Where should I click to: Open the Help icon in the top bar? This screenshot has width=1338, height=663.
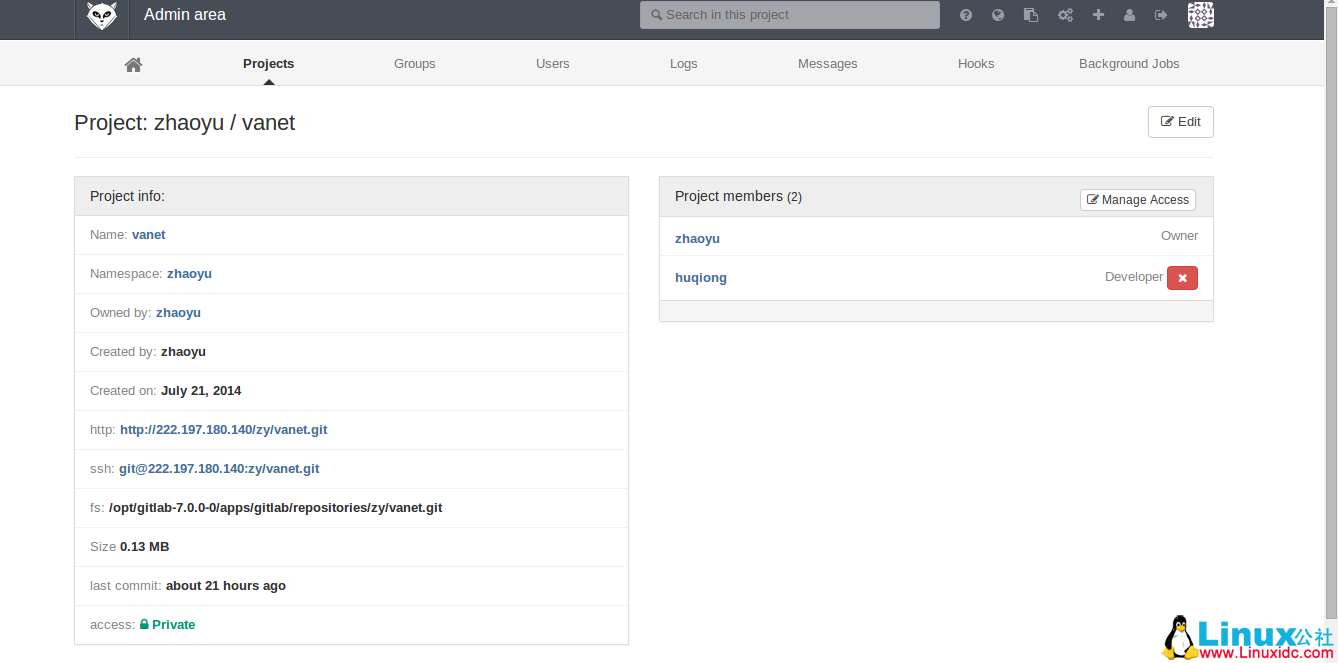point(965,15)
